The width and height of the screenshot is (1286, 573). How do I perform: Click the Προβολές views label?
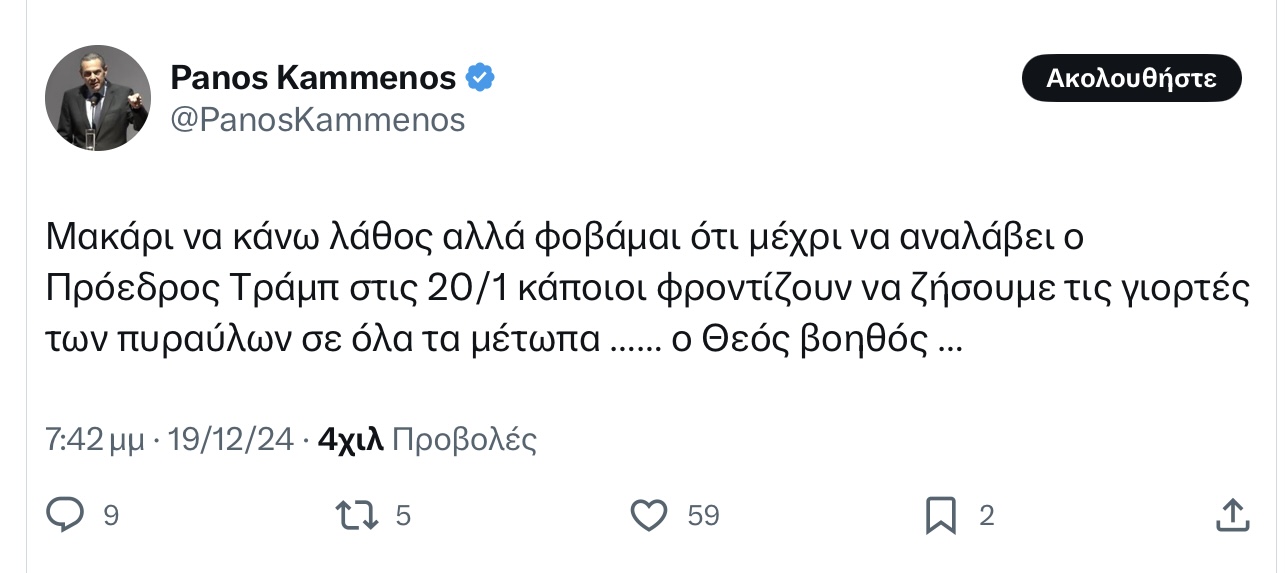[x=464, y=439]
